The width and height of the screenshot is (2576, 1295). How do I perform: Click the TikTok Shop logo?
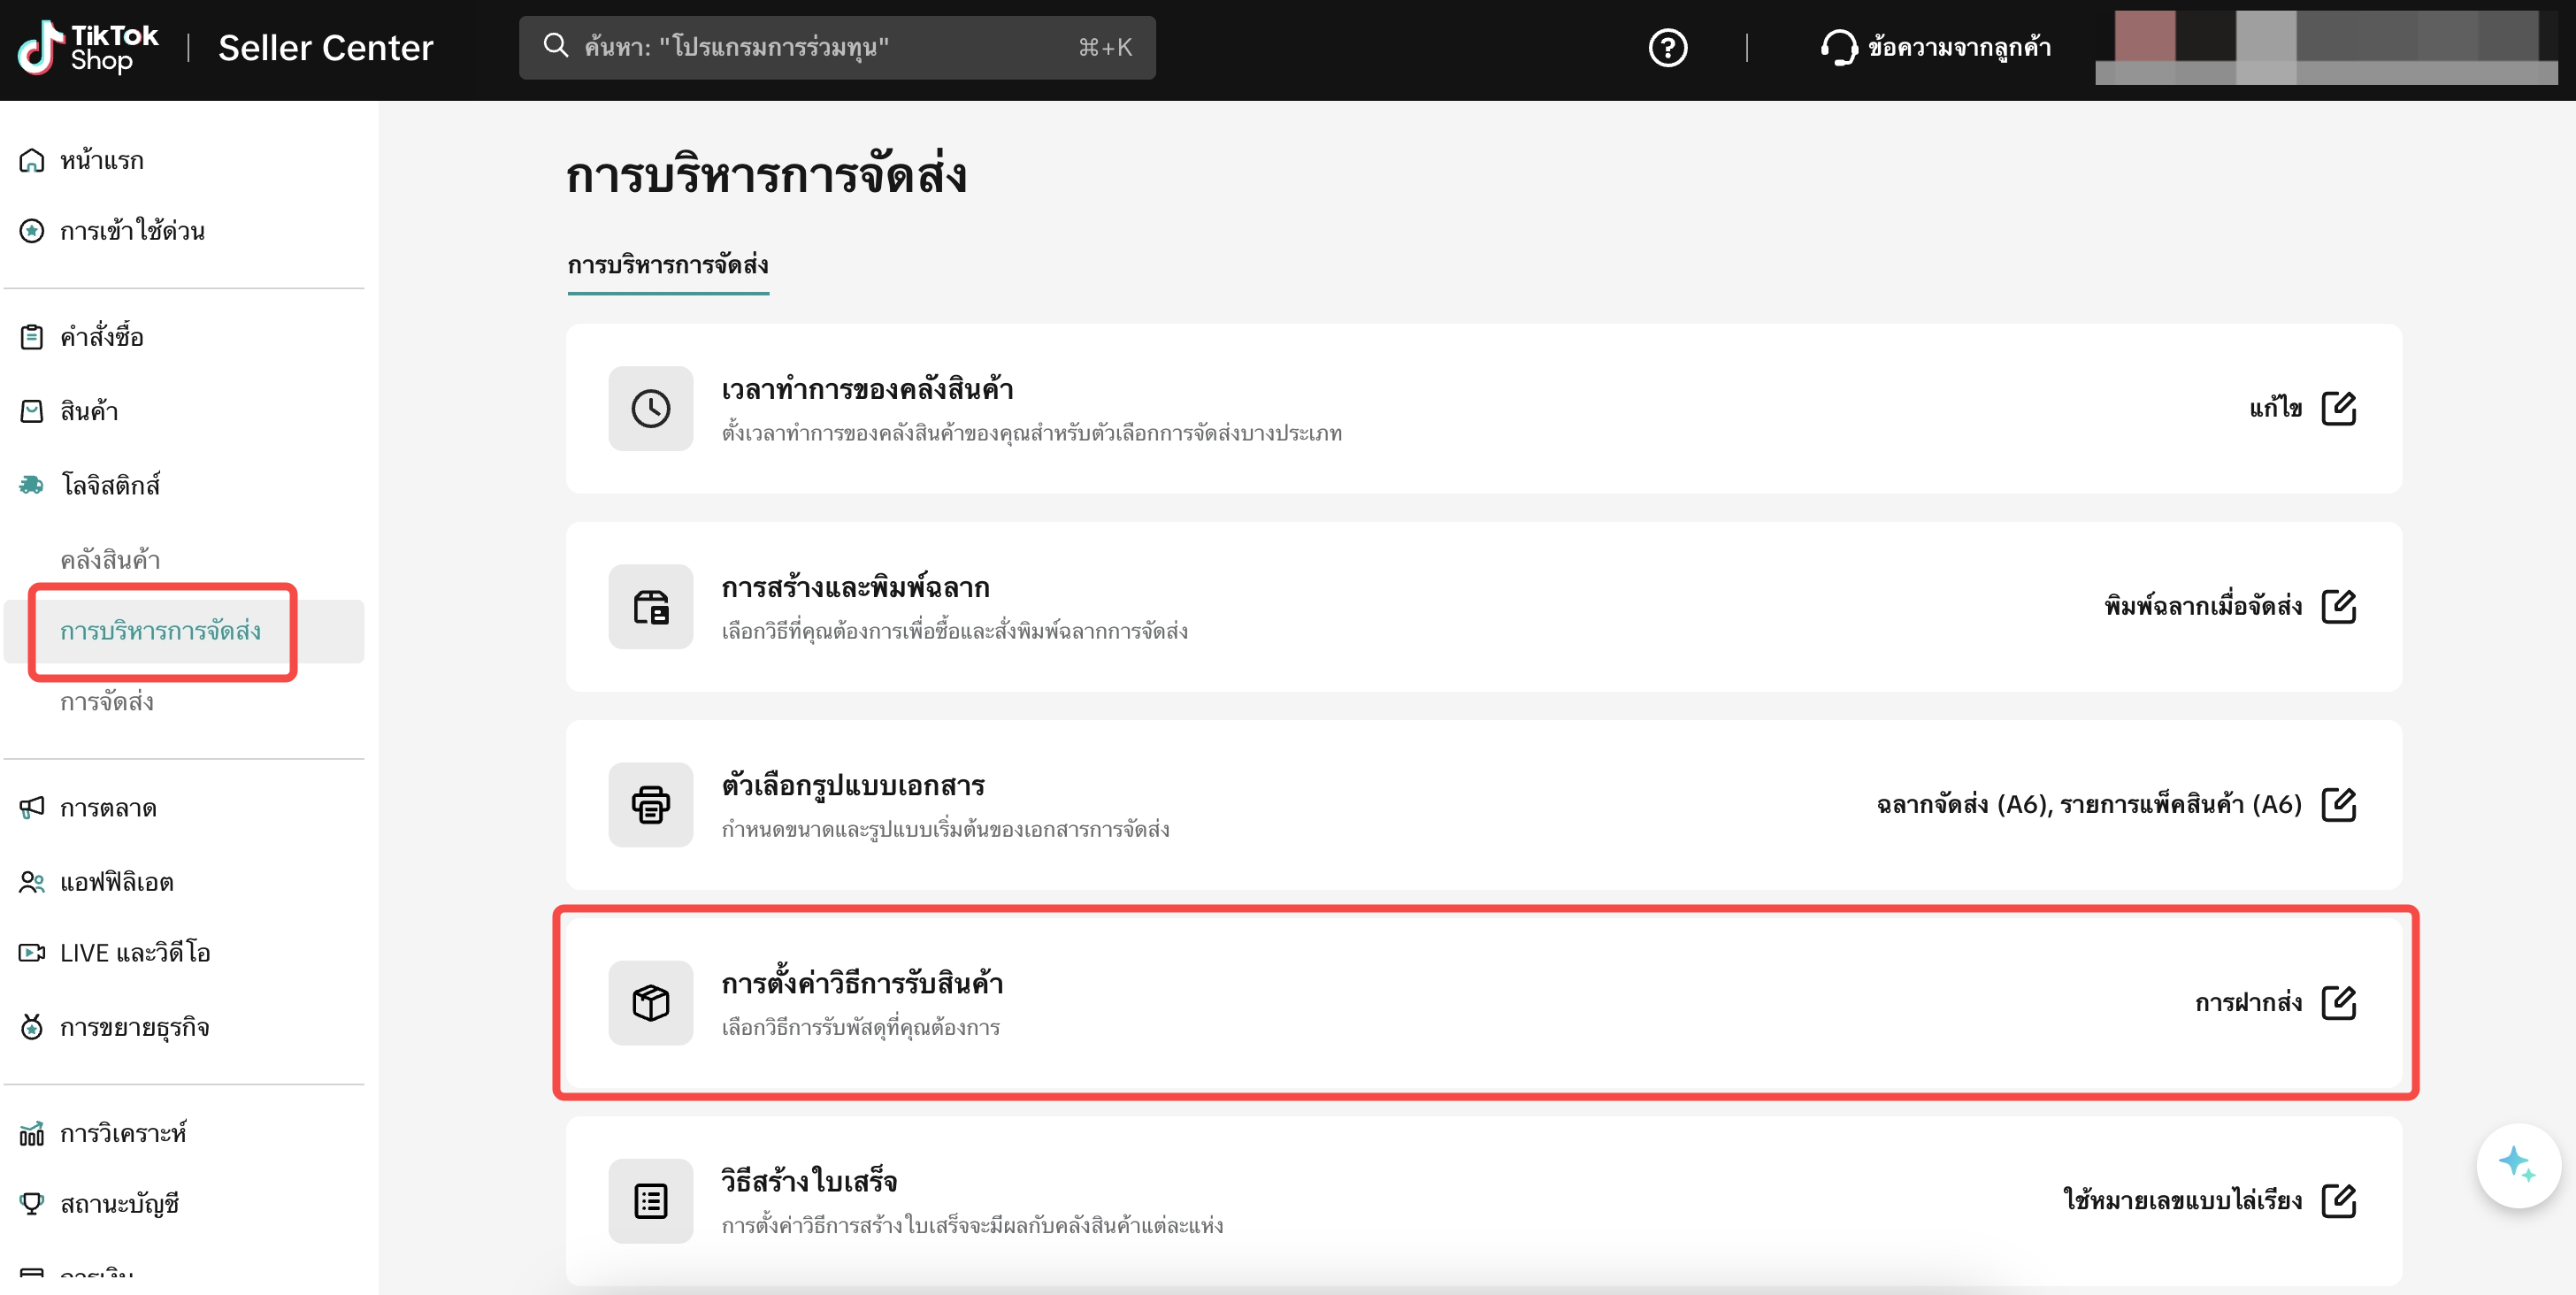(88, 47)
